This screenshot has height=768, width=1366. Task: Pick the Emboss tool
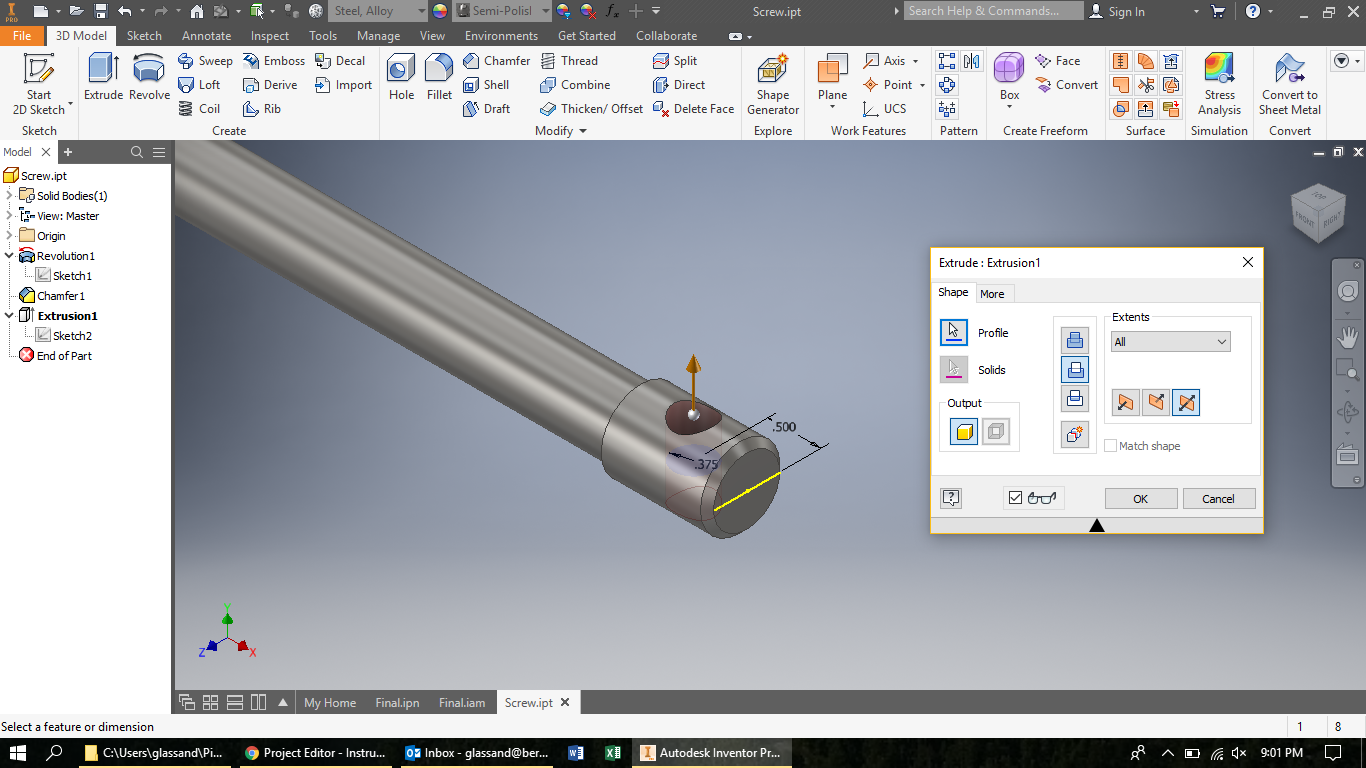click(274, 61)
